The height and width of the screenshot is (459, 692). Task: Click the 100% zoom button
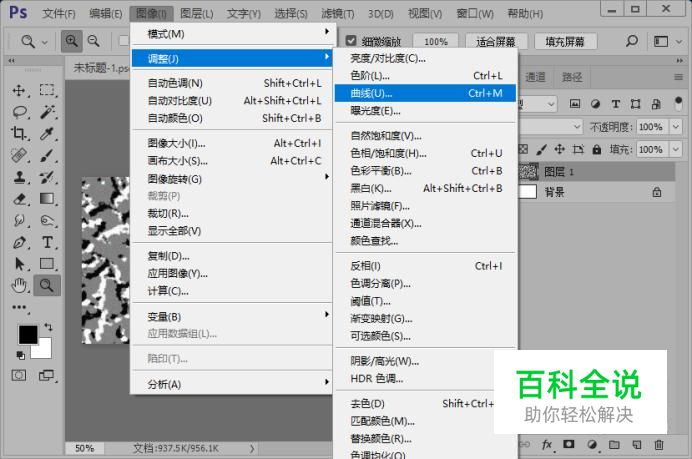coord(436,41)
